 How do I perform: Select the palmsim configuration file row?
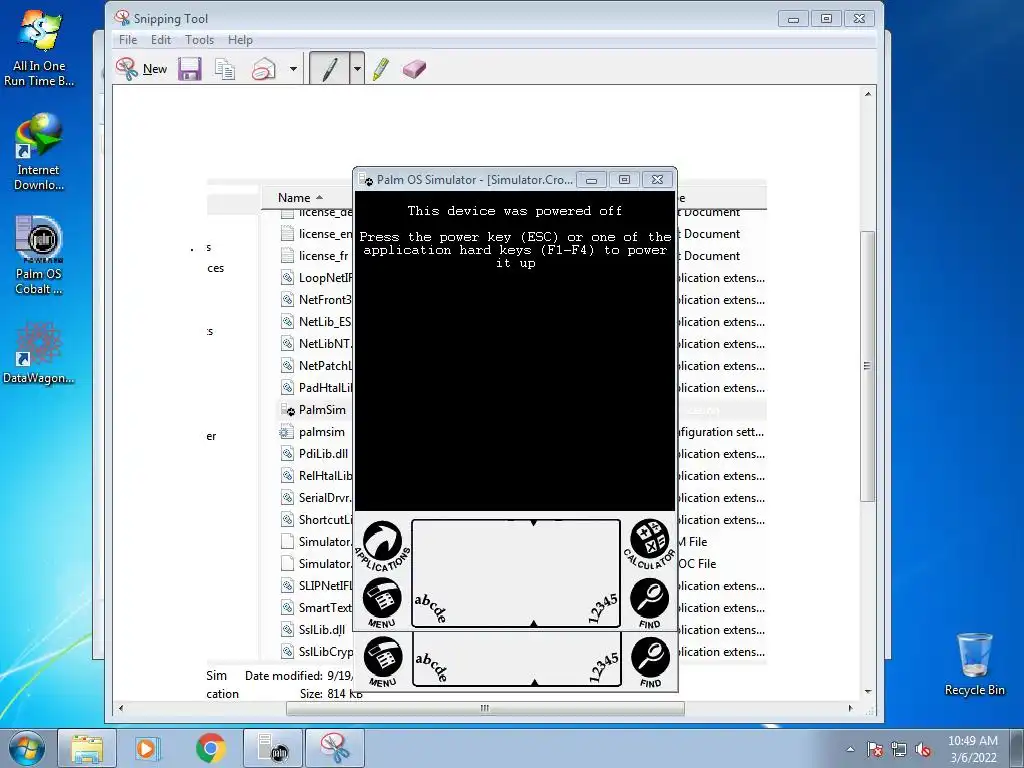click(315, 432)
